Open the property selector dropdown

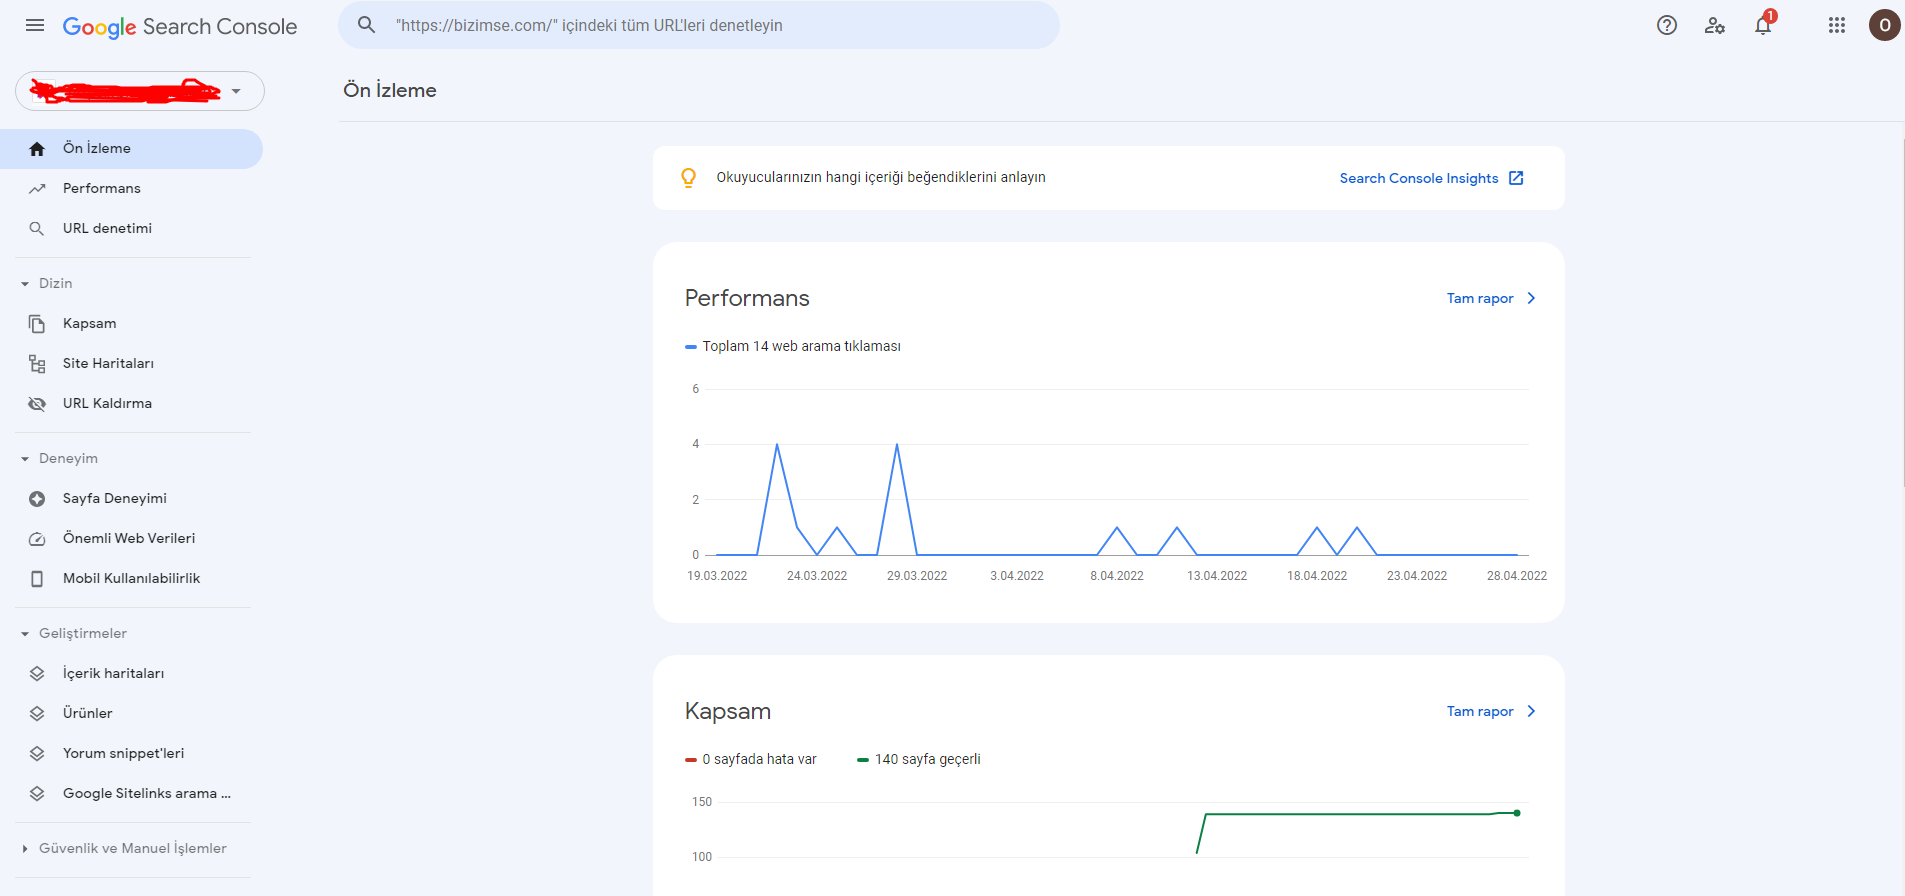click(x=140, y=91)
